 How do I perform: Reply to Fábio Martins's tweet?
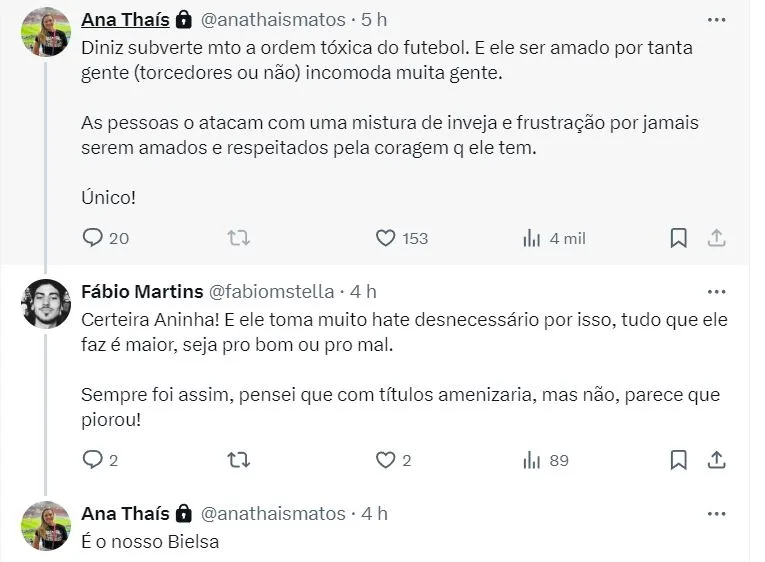pyautogui.click(x=93, y=460)
